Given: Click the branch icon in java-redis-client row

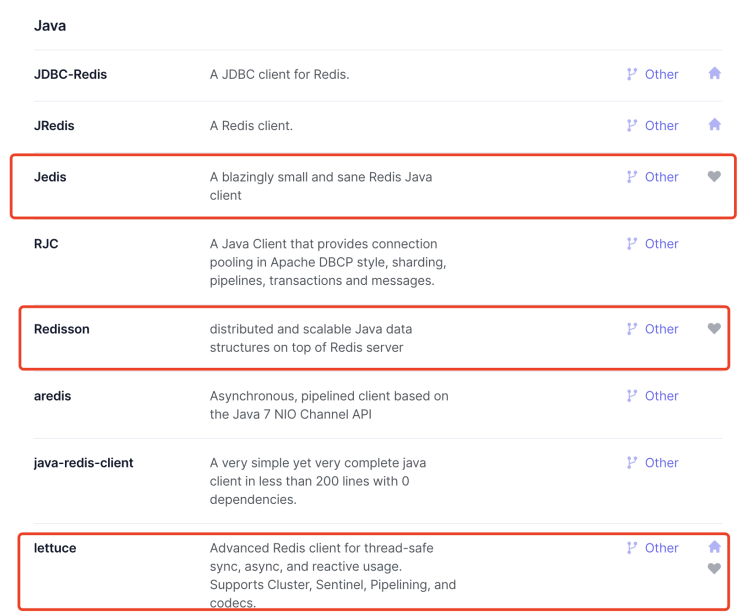Looking at the screenshot, I should (632, 463).
